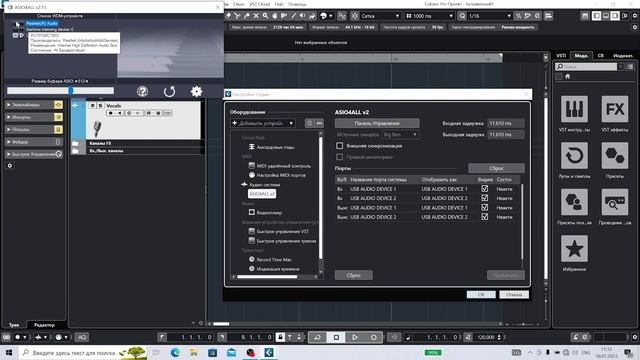Enable external sync checkbox

[340, 145]
